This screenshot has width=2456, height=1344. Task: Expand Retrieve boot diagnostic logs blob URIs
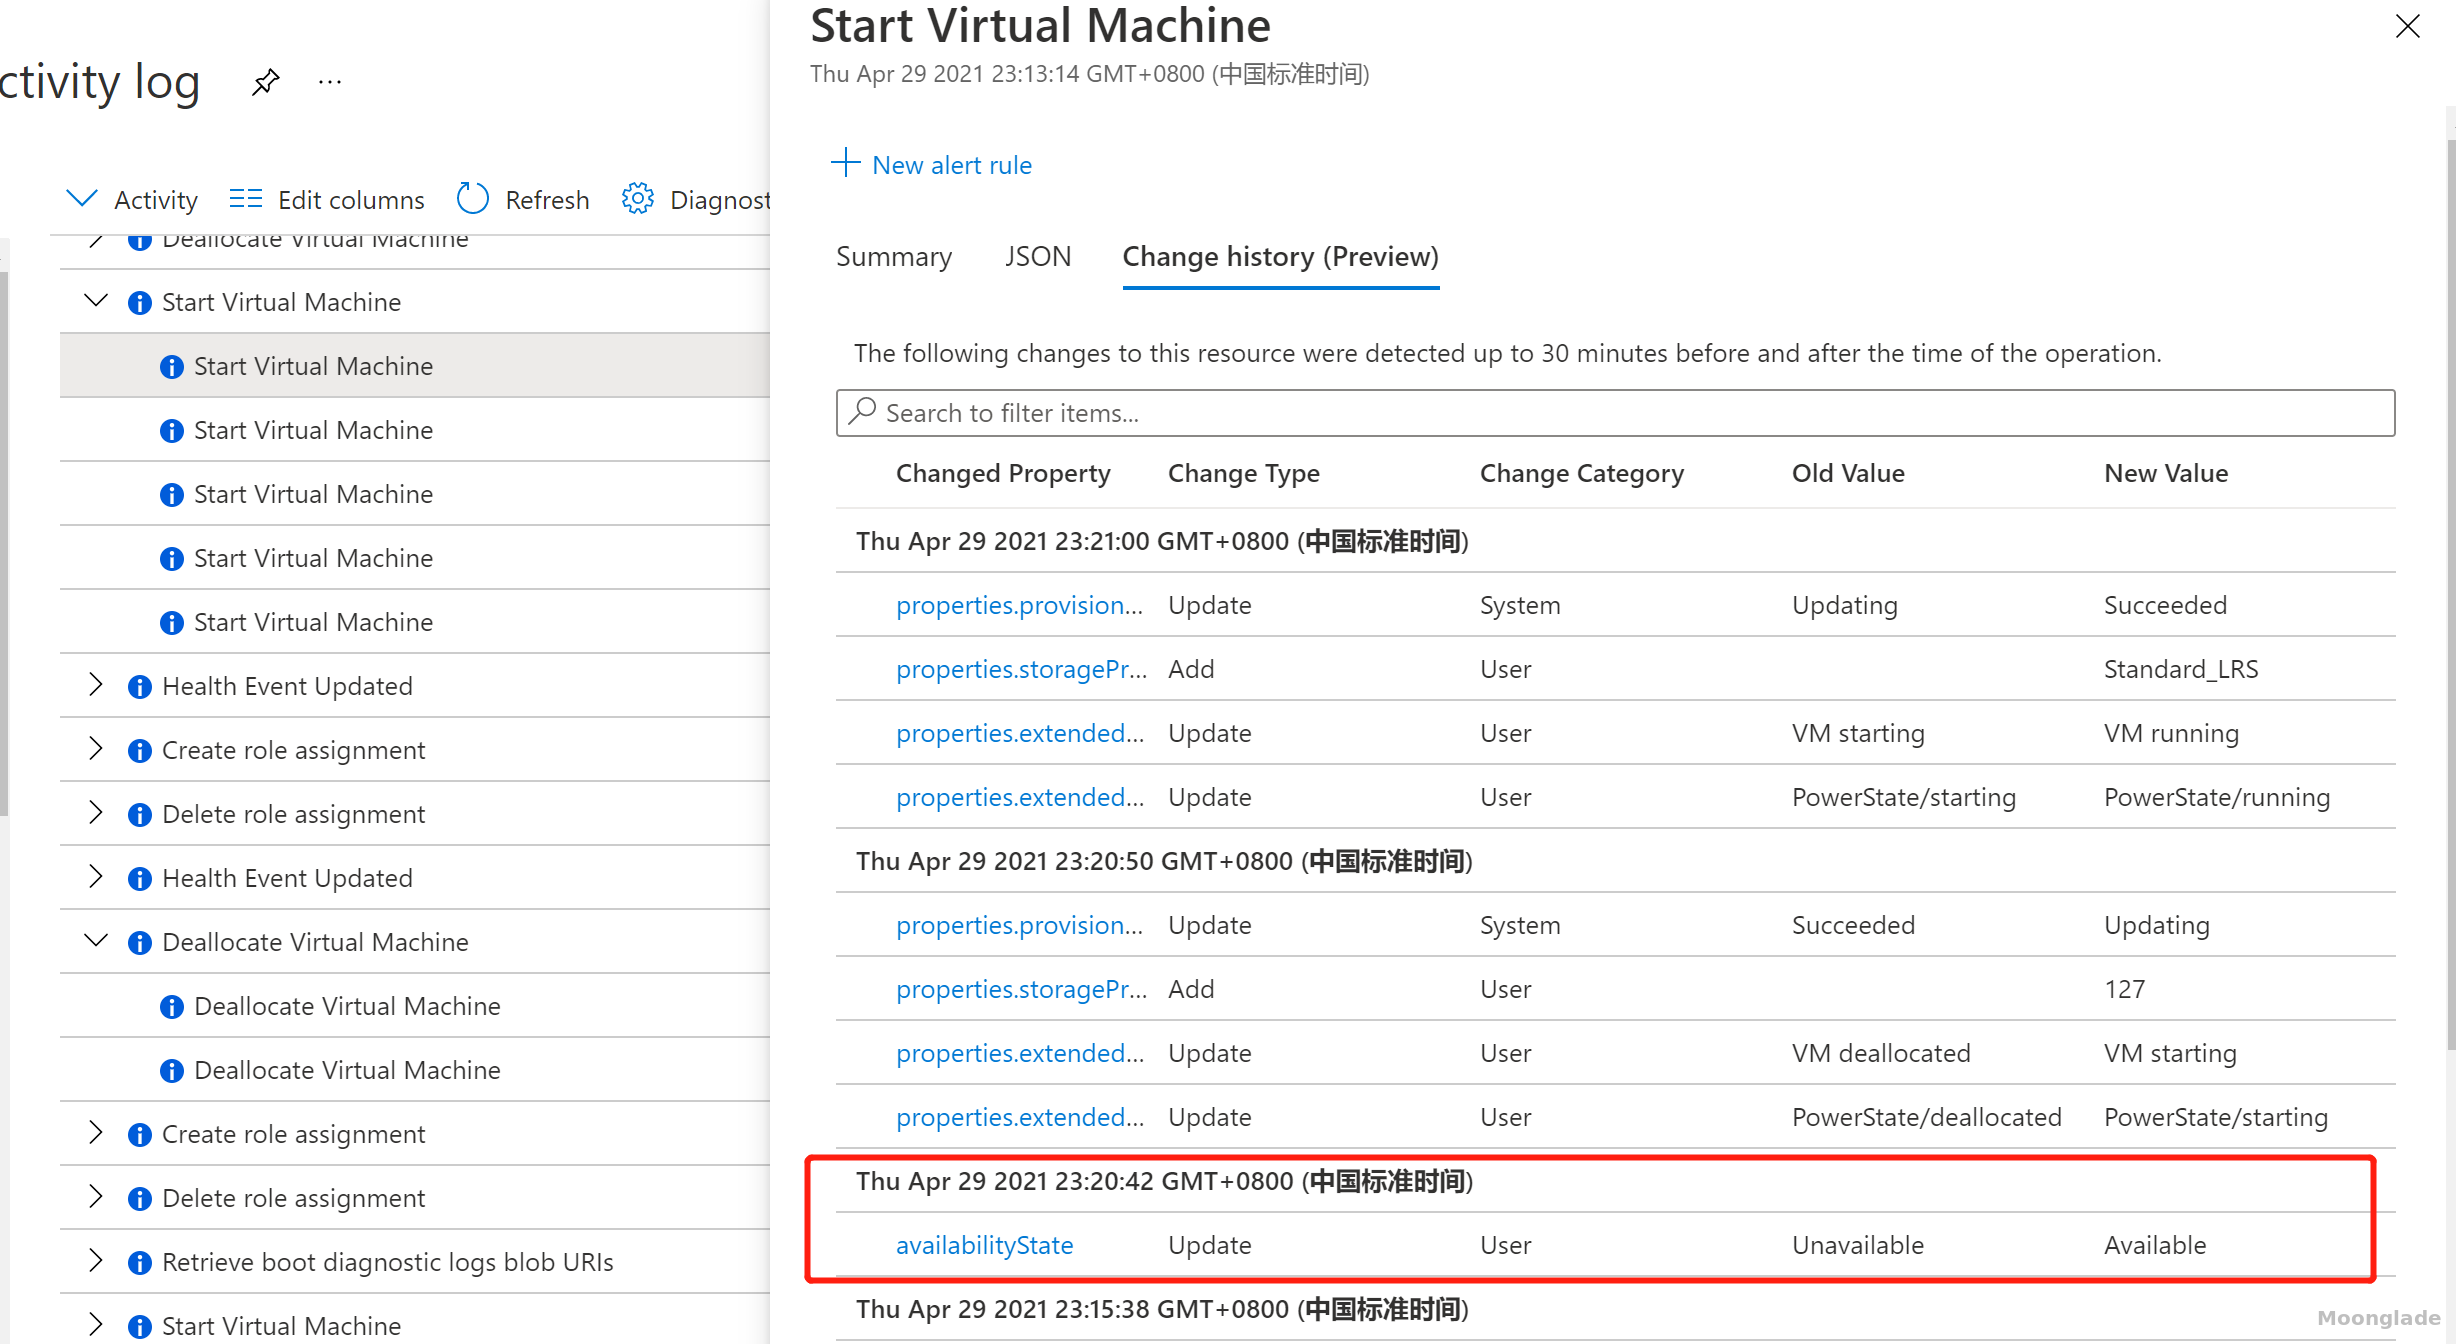pyautogui.click(x=96, y=1261)
